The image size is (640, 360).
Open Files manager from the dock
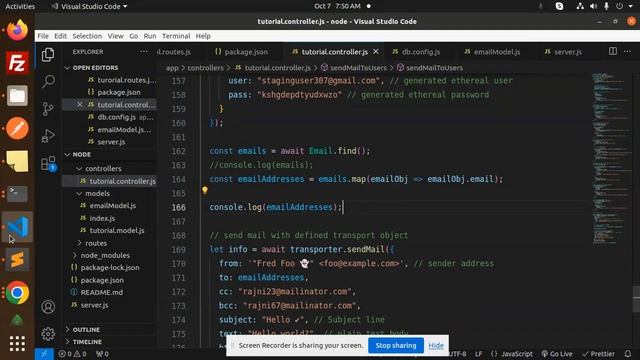(x=17, y=96)
